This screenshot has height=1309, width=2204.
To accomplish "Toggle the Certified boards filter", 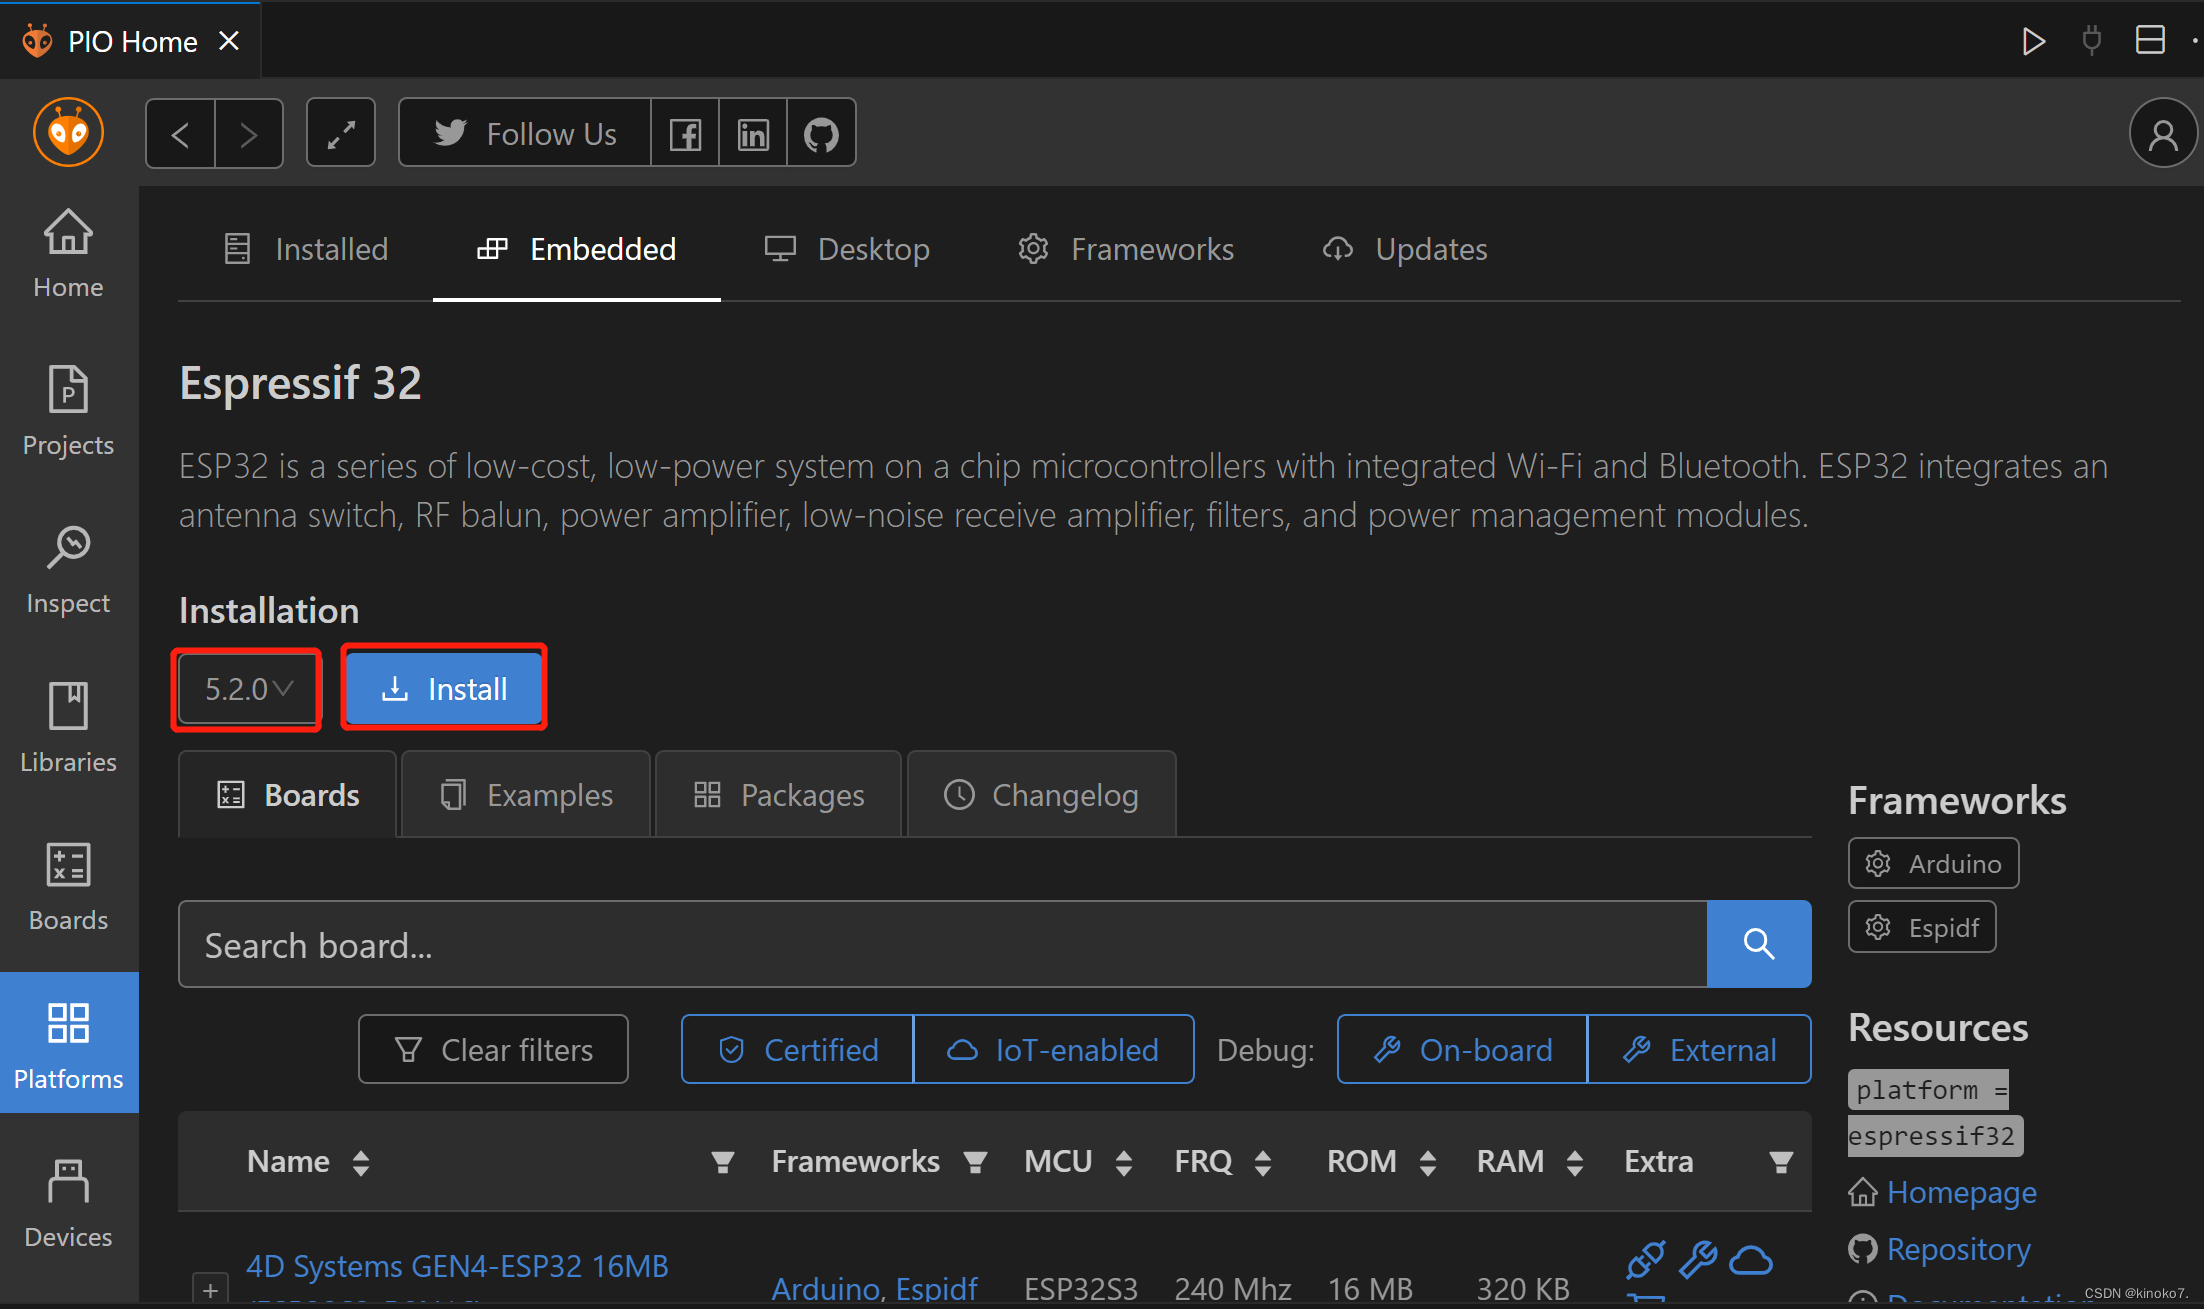I will point(798,1050).
